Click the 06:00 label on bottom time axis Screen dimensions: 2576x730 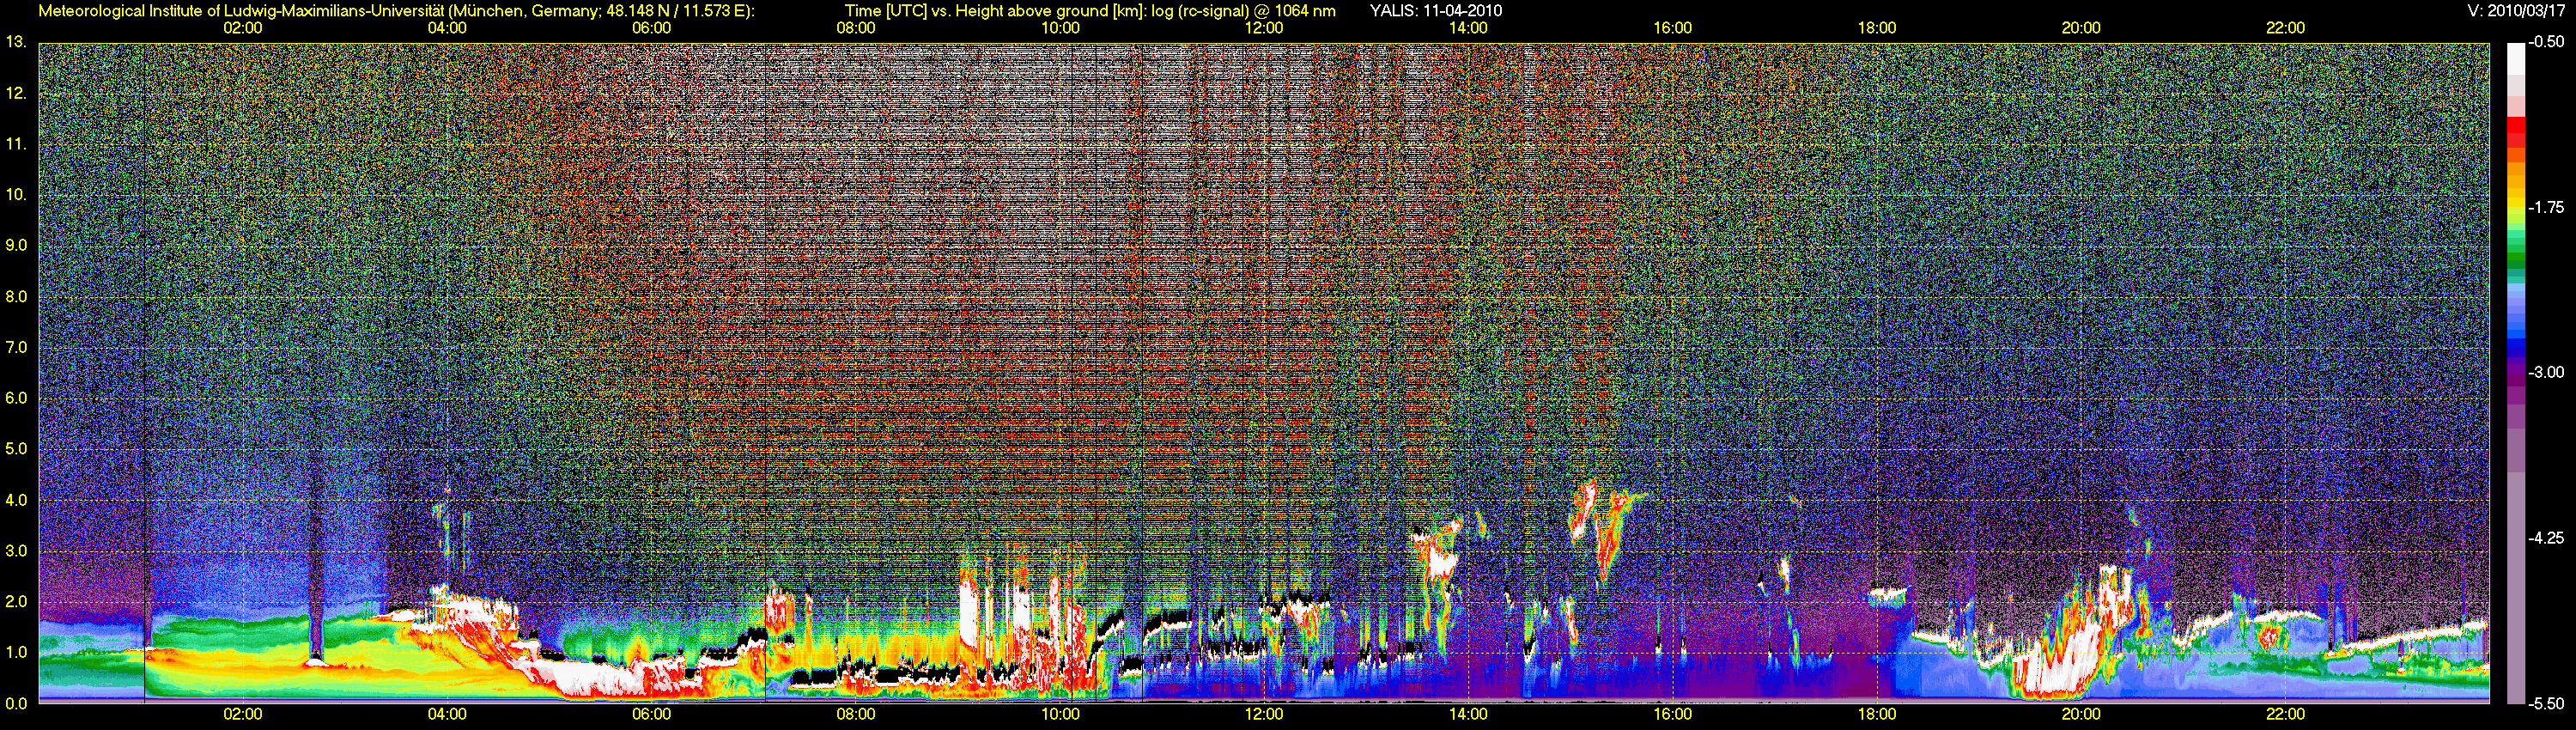click(x=651, y=714)
